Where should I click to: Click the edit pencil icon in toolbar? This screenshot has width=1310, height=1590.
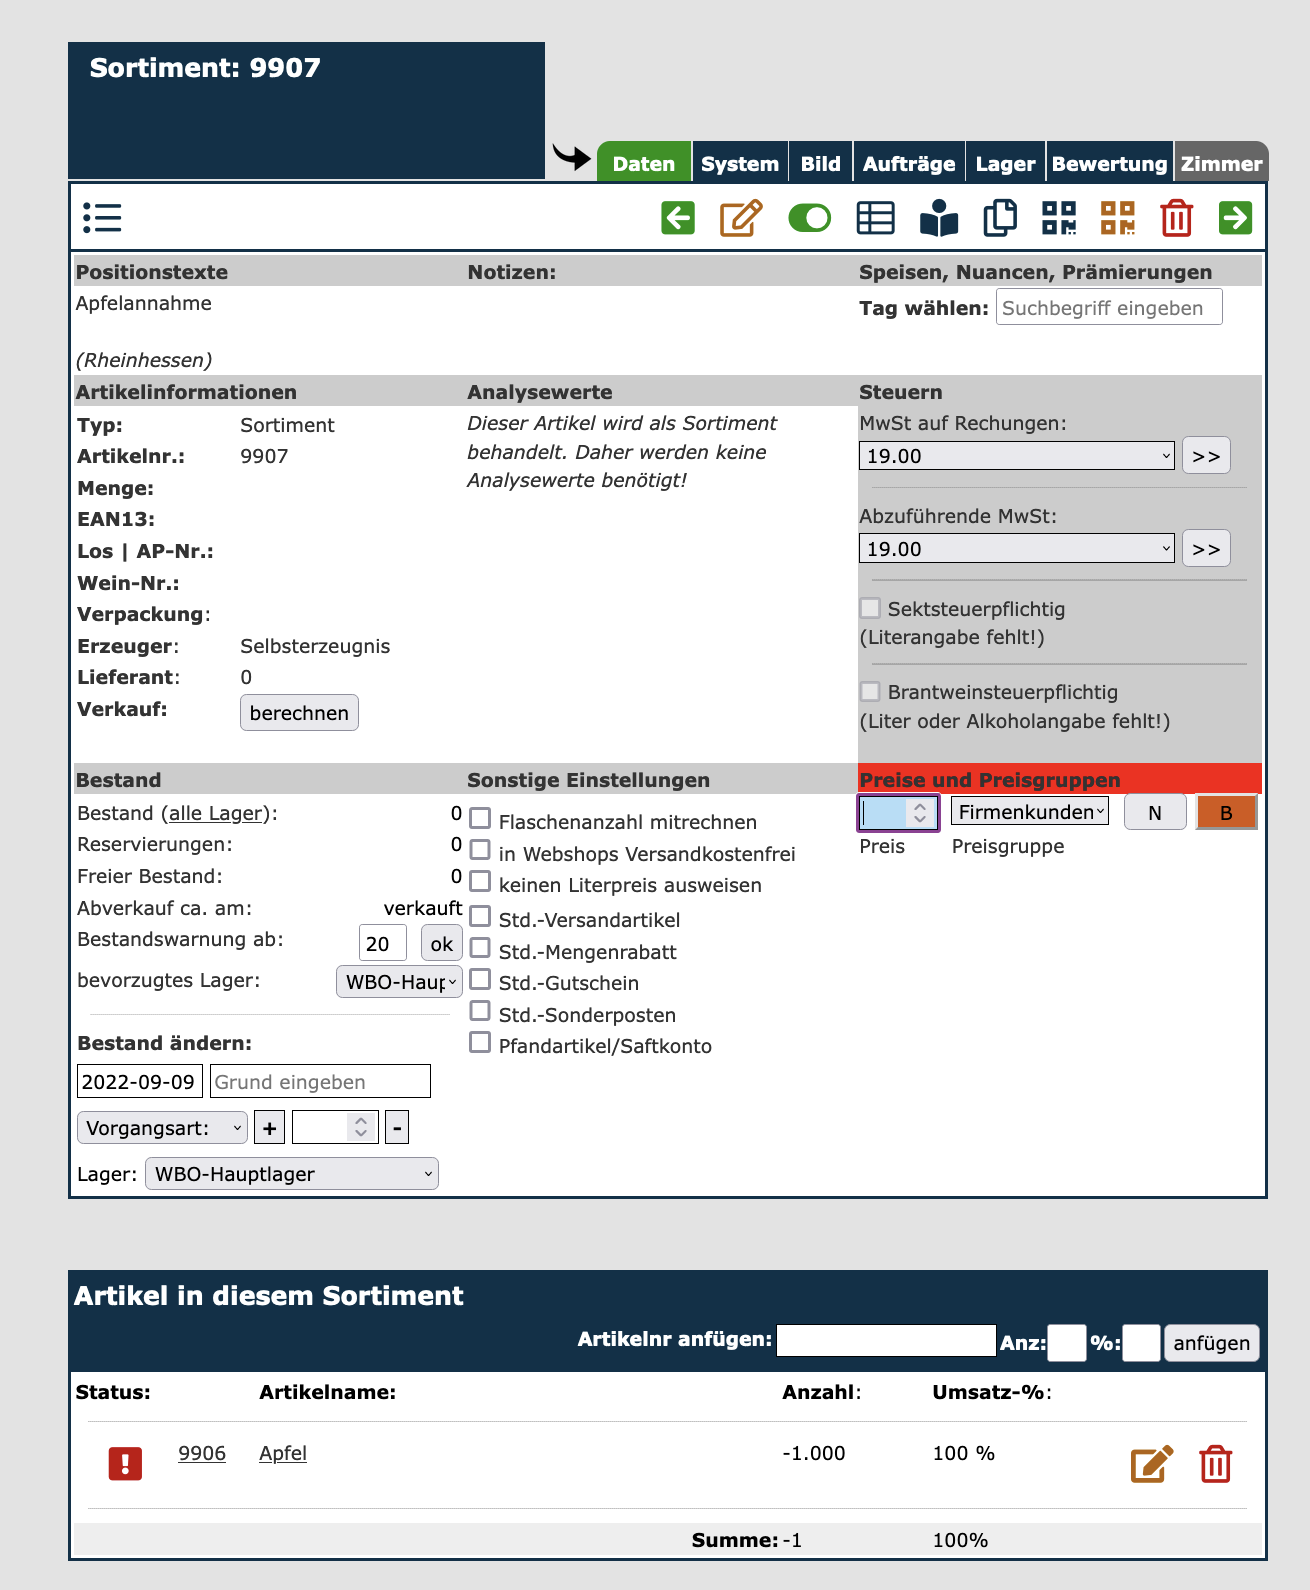click(x=741, y=218)
